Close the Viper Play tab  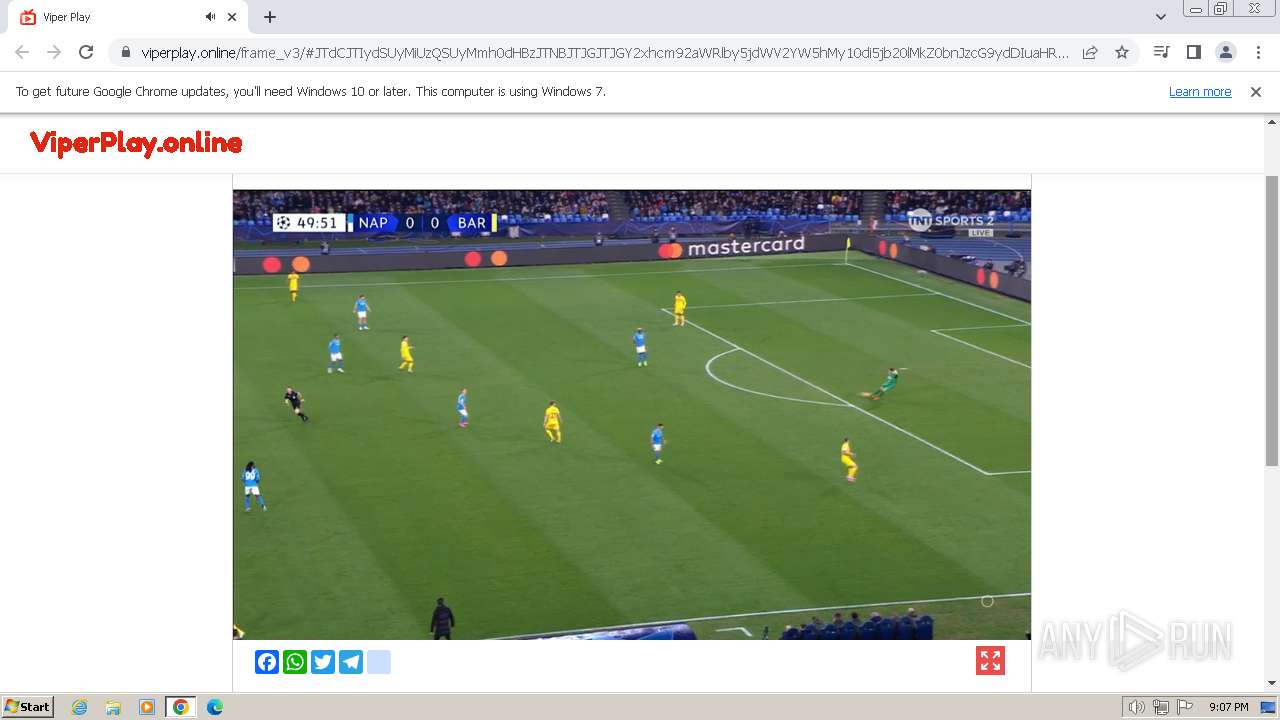232,17
